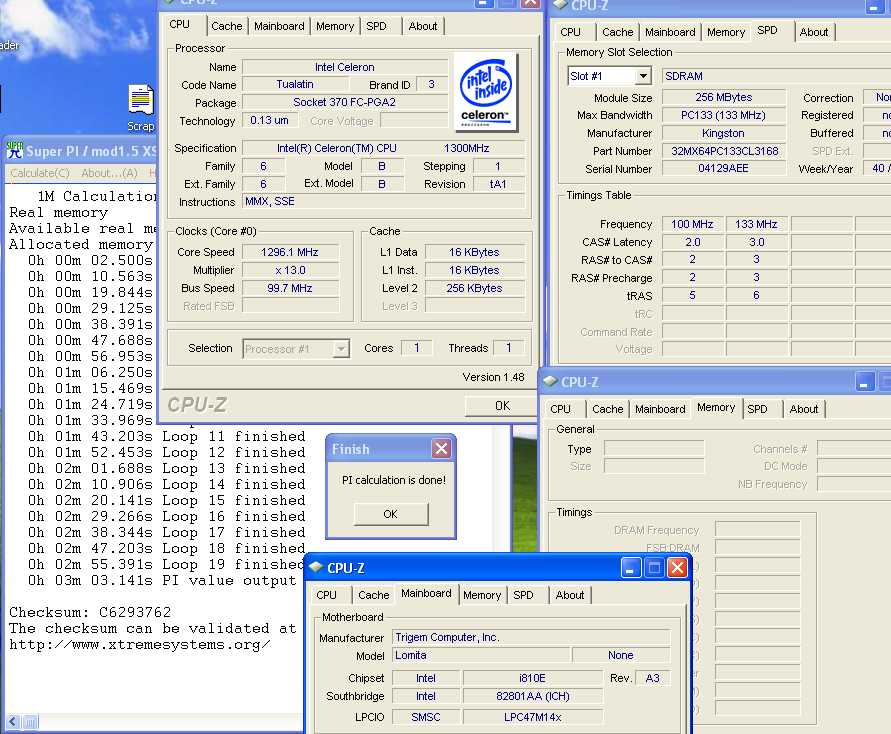
Task: Select SPD tab in CPU-Z Mainboard window
Action: 523,595
